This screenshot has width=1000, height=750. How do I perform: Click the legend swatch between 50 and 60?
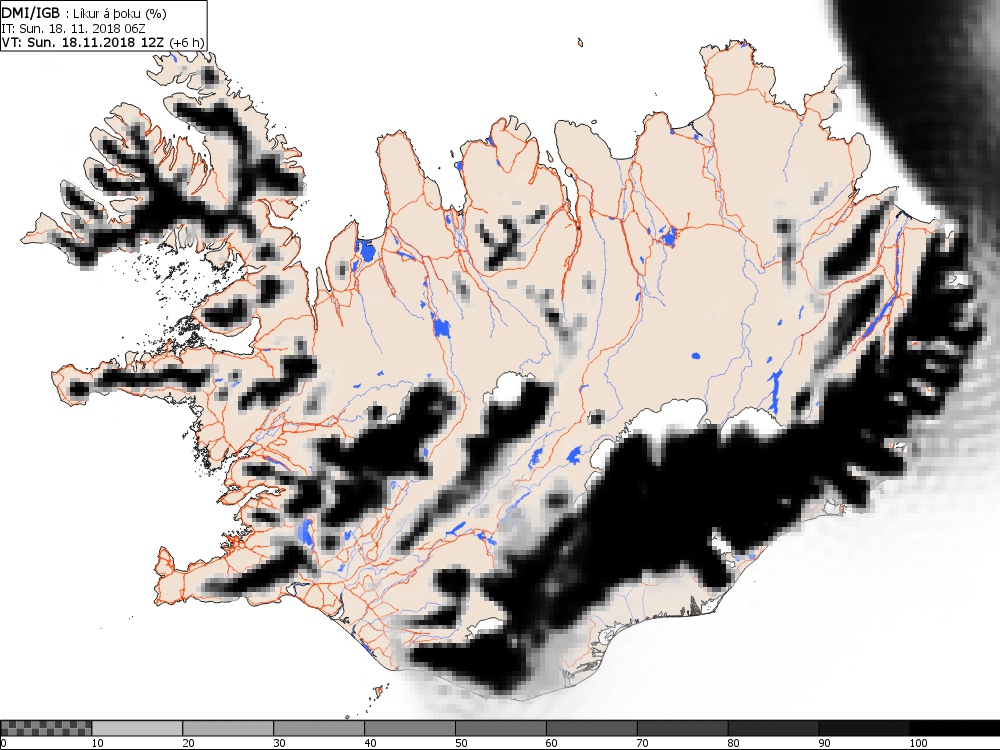pyautogui.click(x=501, y=728)
